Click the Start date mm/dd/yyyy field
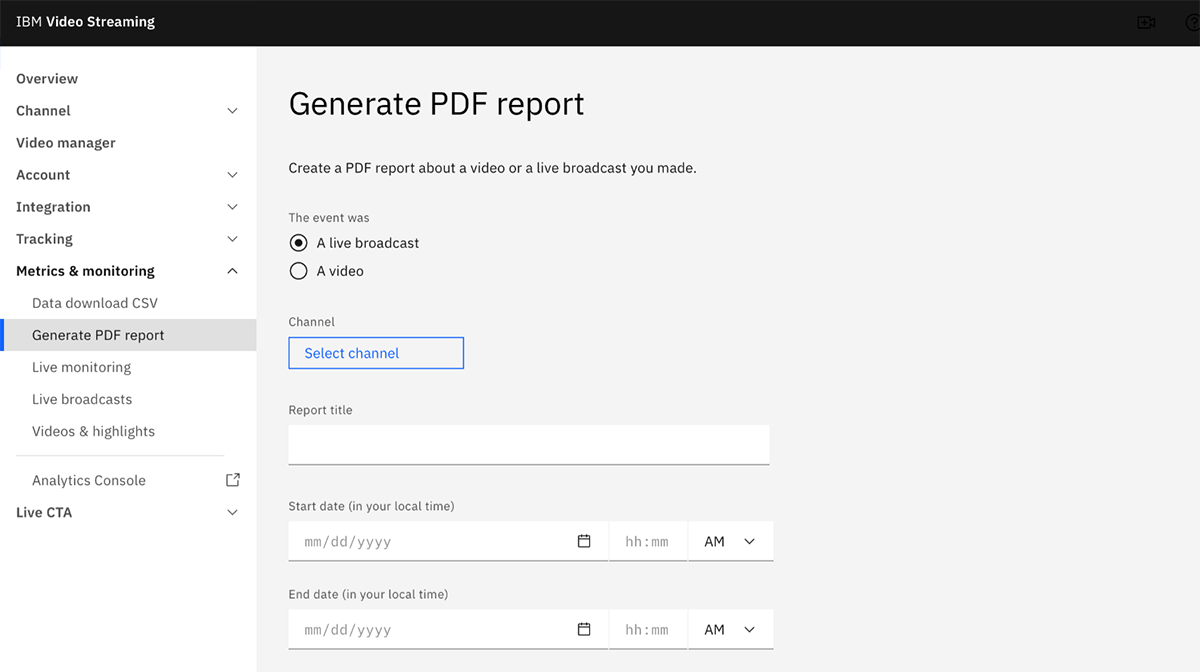This screenshot has width=1200, height=672. [448, 541]
